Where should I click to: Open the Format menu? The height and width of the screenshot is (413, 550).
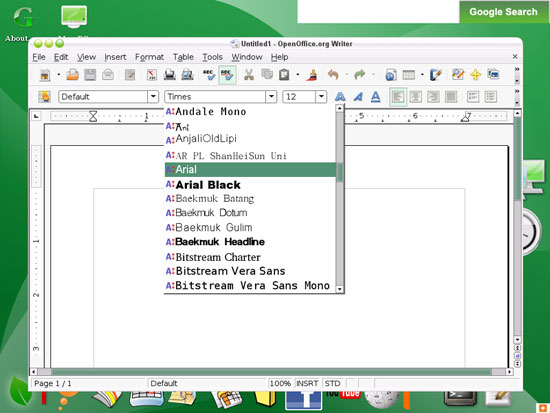point(149,57)
